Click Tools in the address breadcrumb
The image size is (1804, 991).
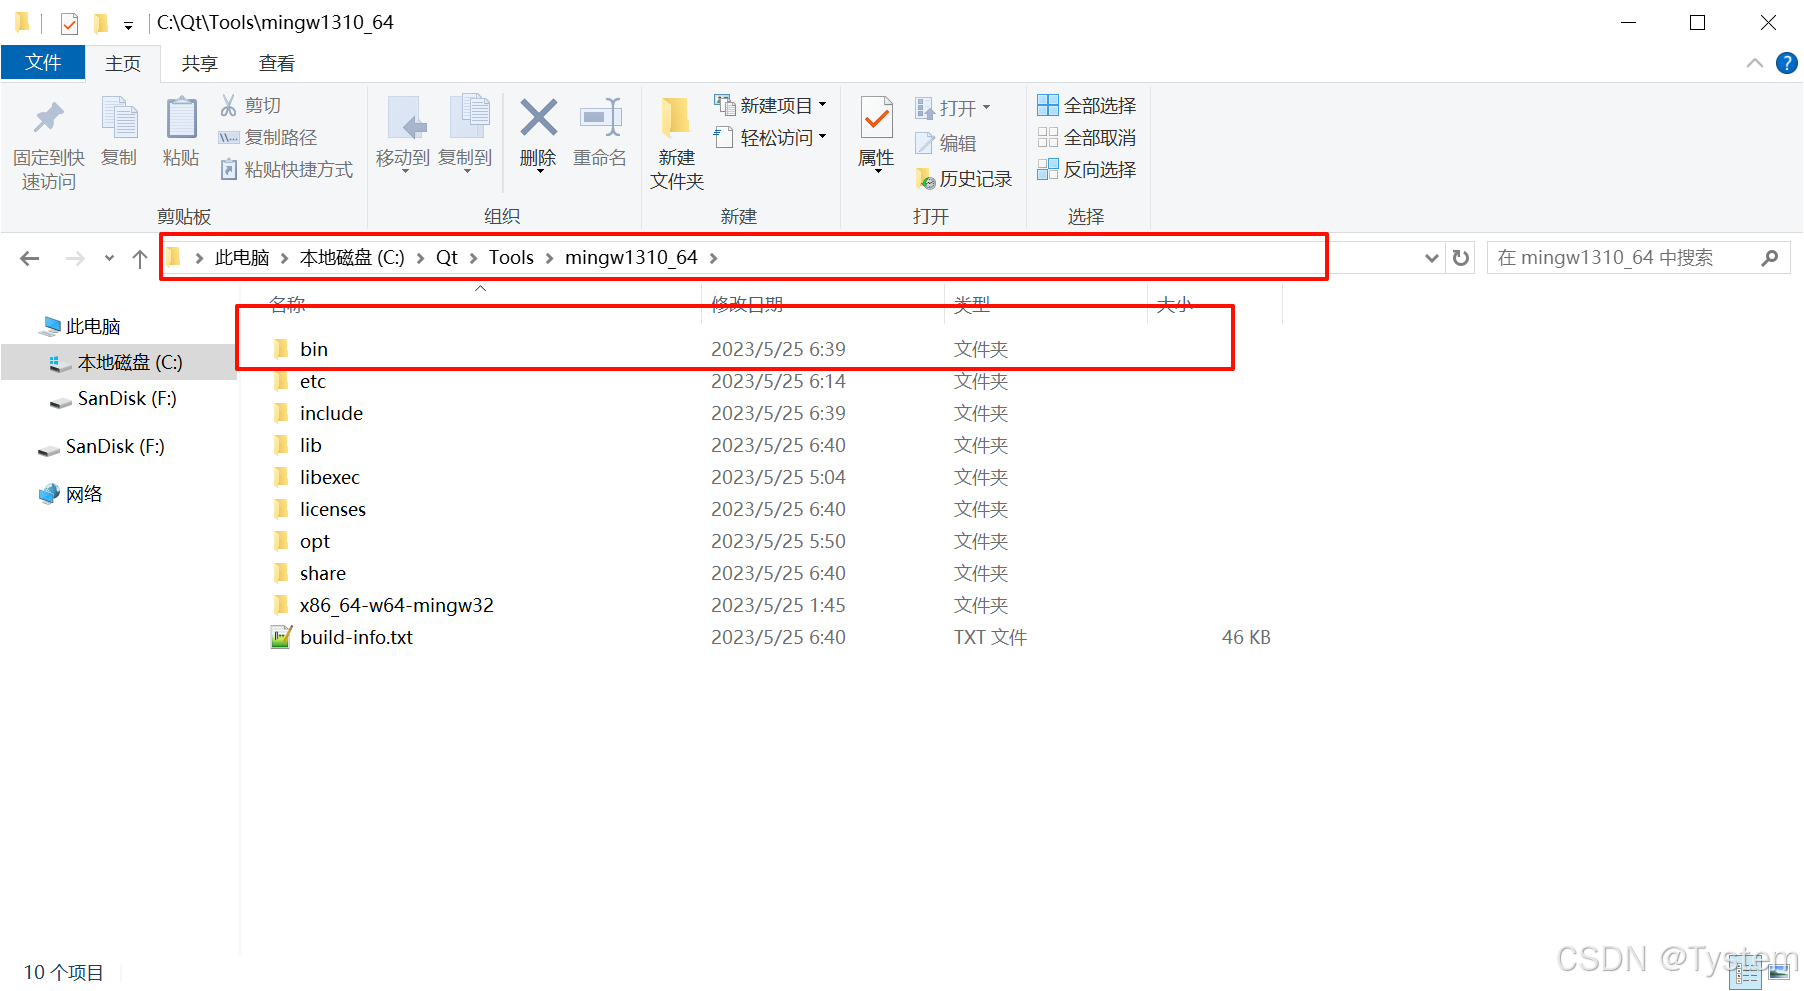(511, 257)
